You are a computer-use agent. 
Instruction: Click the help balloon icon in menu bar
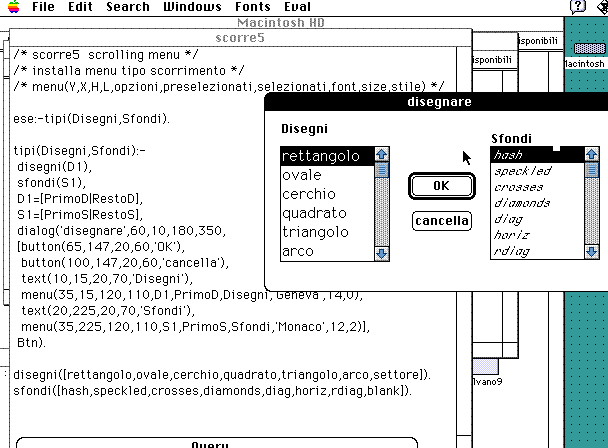pos(578,7)
